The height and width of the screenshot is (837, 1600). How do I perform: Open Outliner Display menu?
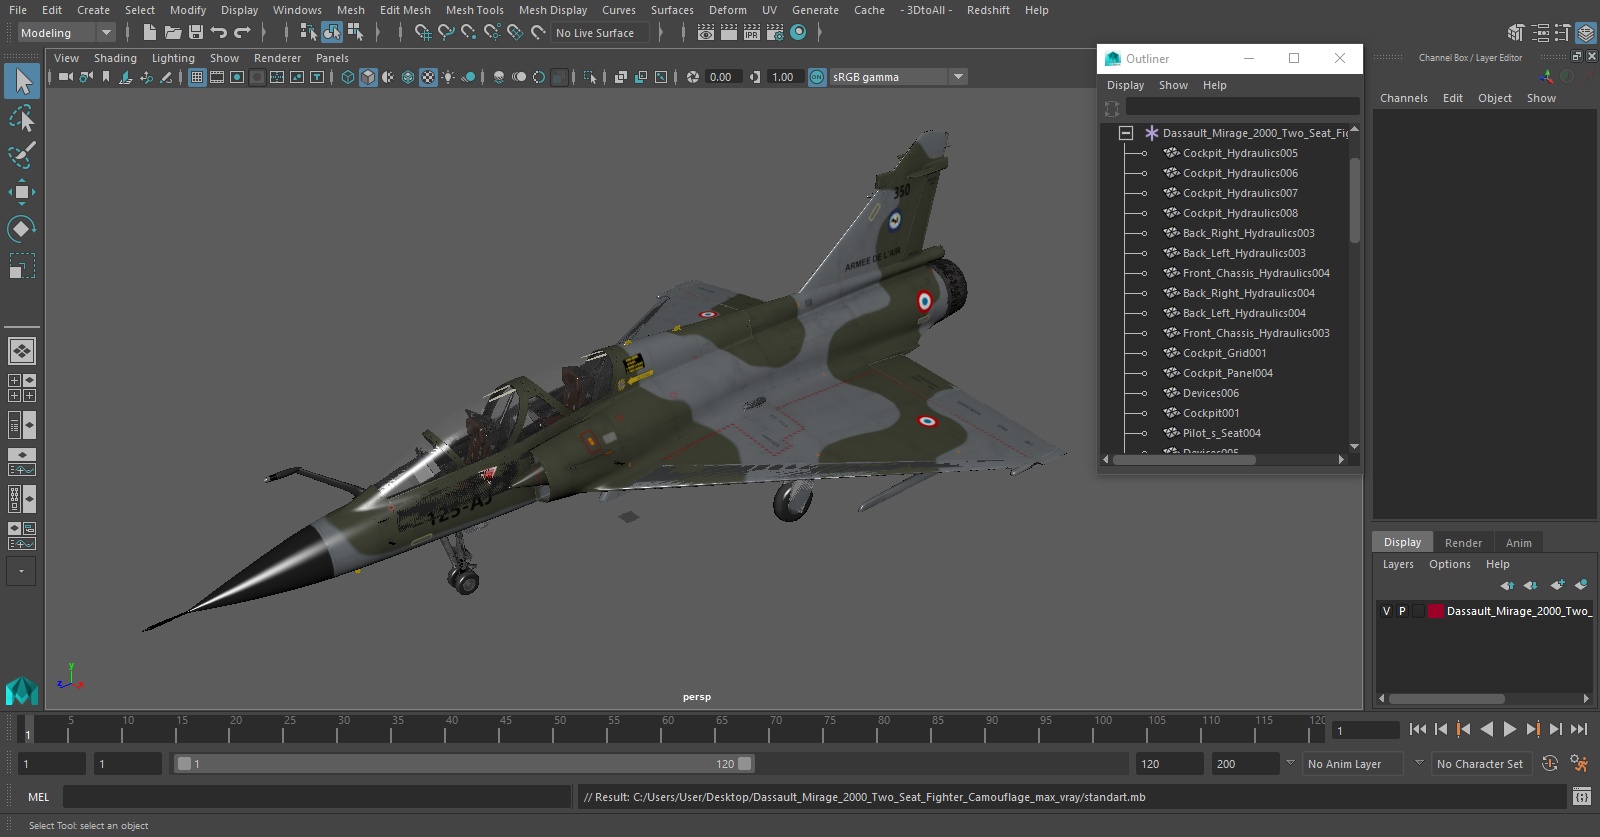point(1125,85)
